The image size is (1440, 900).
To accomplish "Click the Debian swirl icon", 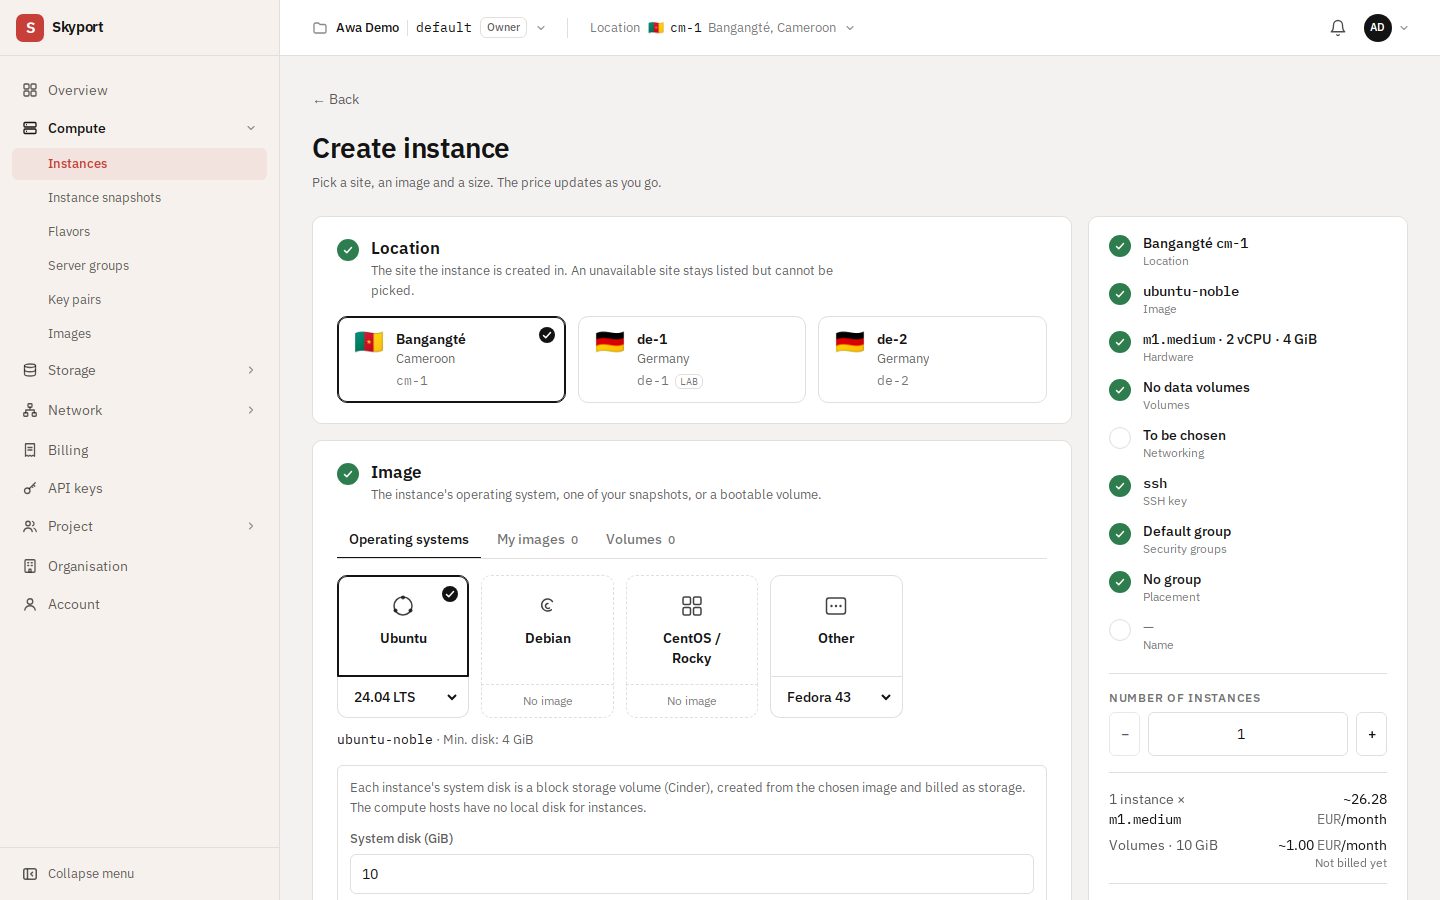I will tap(547, 605).
